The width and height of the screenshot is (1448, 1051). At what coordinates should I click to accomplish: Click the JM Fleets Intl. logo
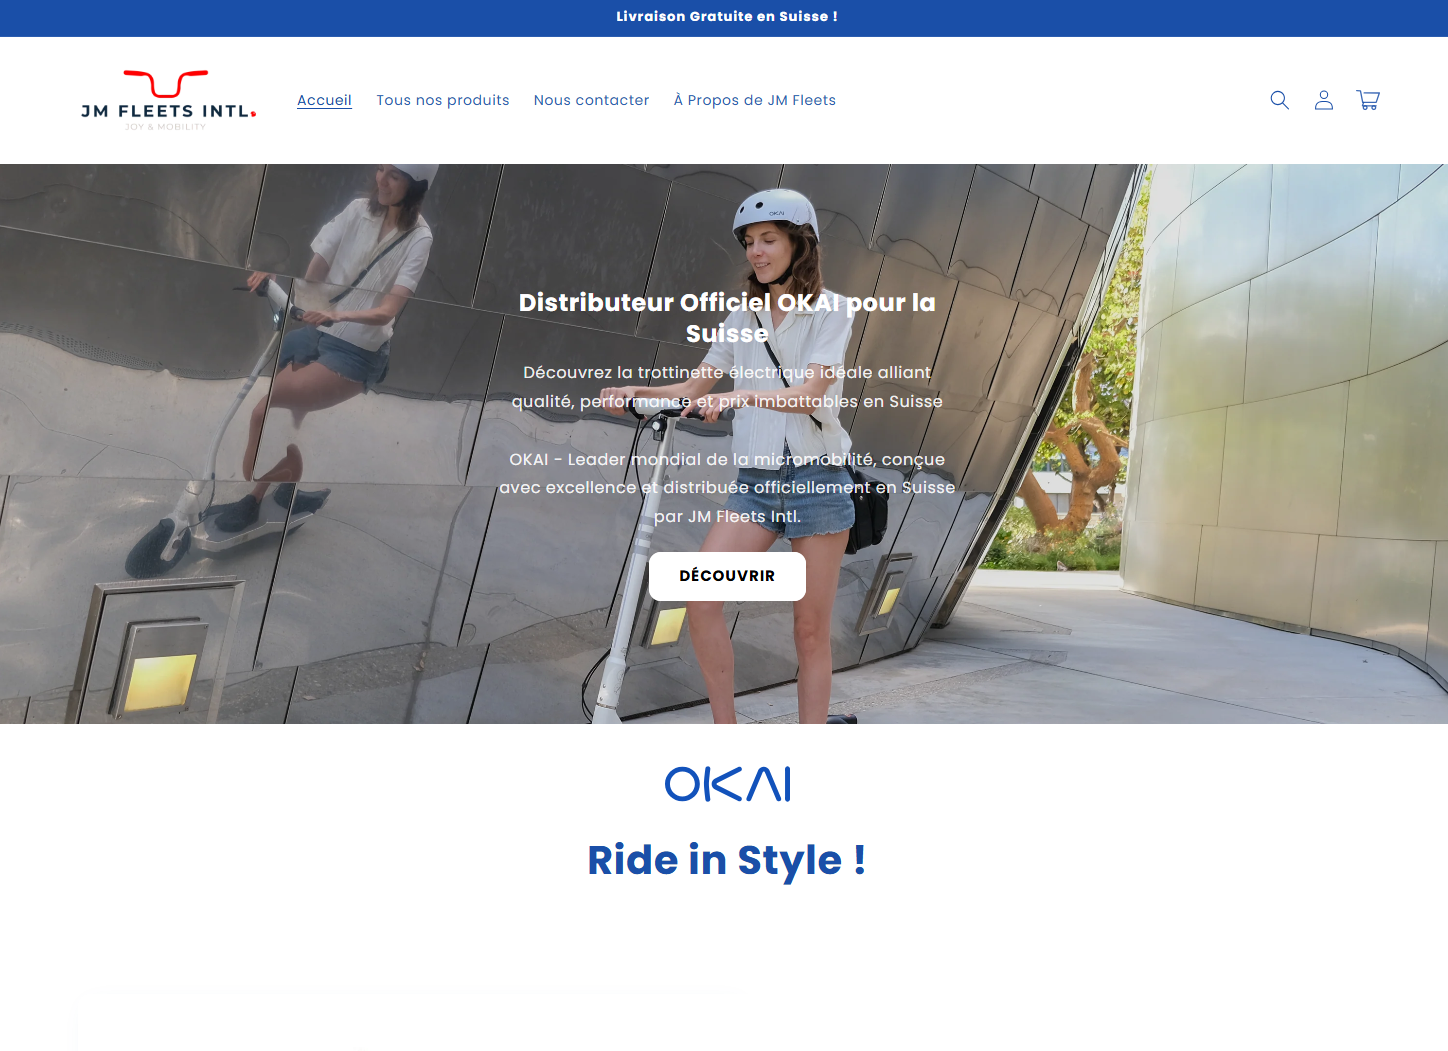click(168, 100)
